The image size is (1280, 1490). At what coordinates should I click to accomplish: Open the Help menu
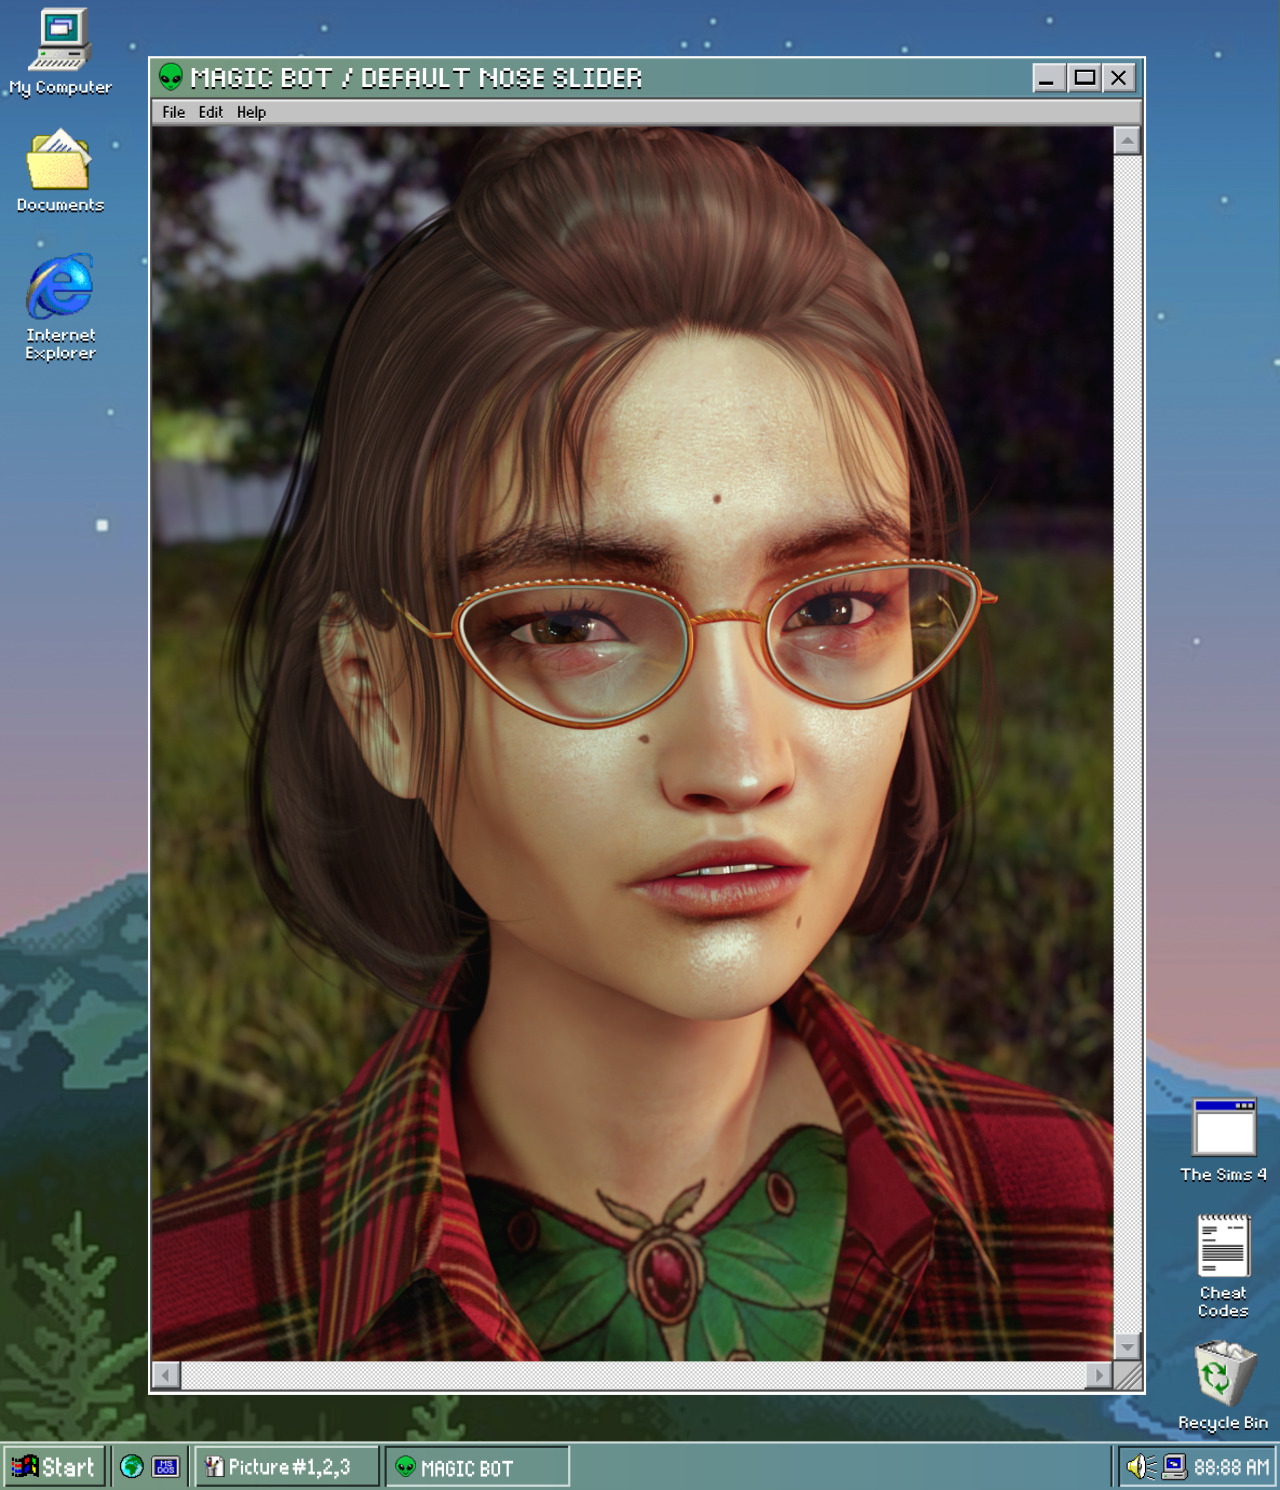[x=250, y=112]
